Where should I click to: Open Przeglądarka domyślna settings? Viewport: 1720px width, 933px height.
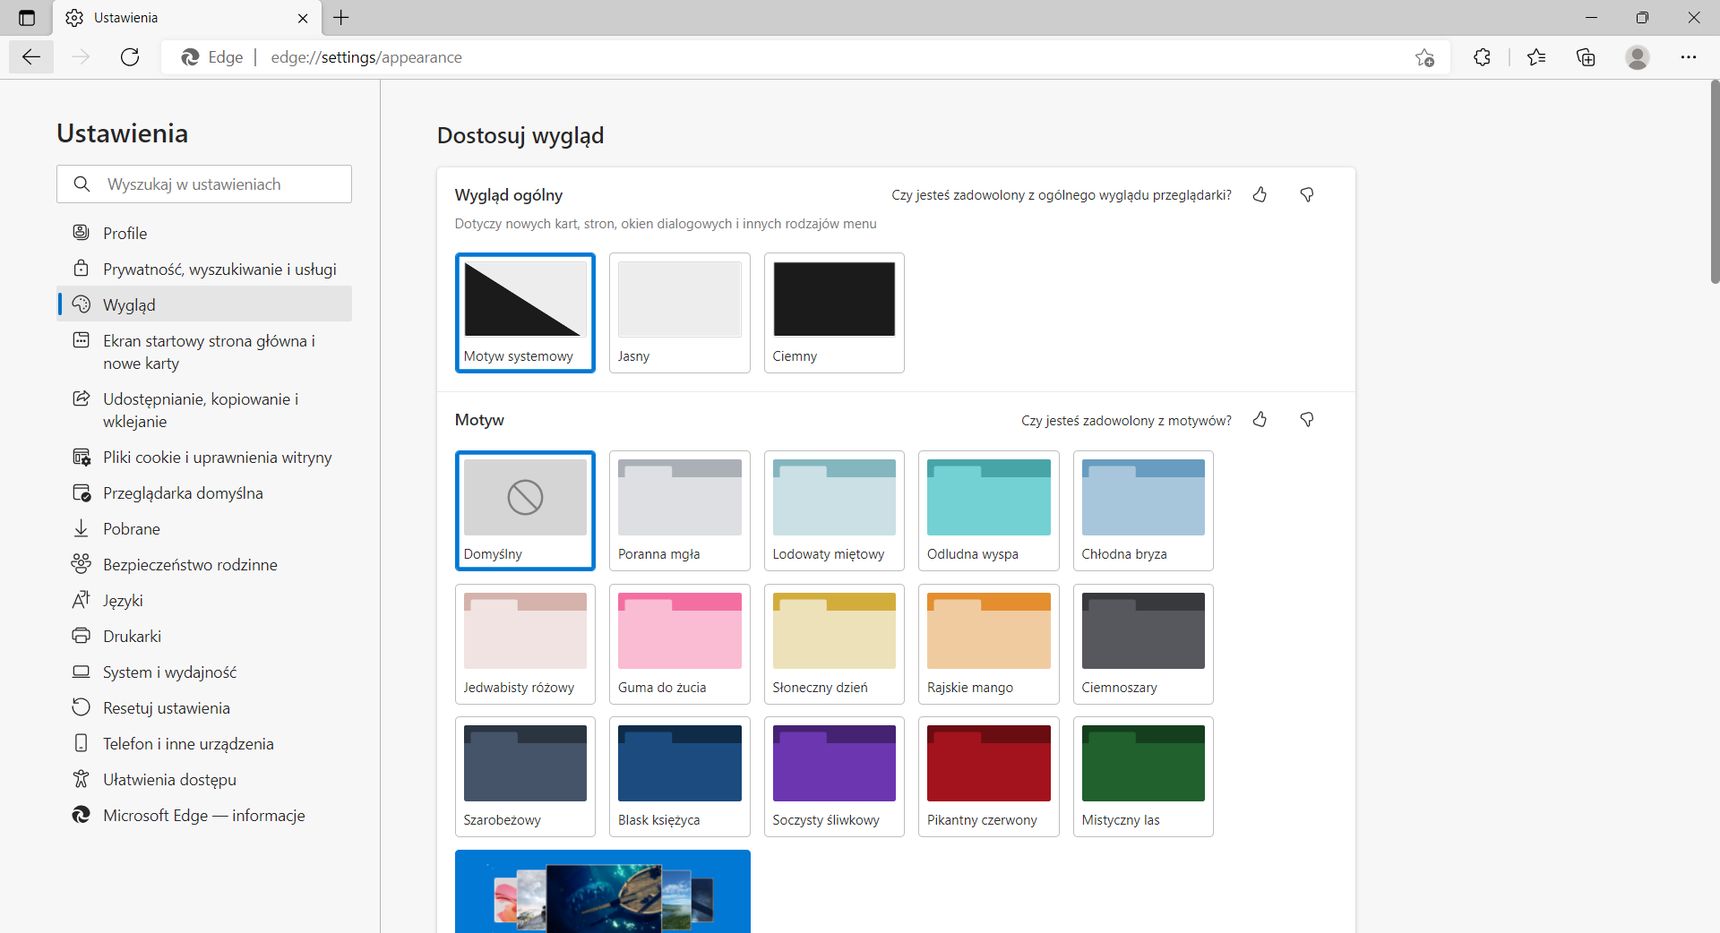(204, 493)
